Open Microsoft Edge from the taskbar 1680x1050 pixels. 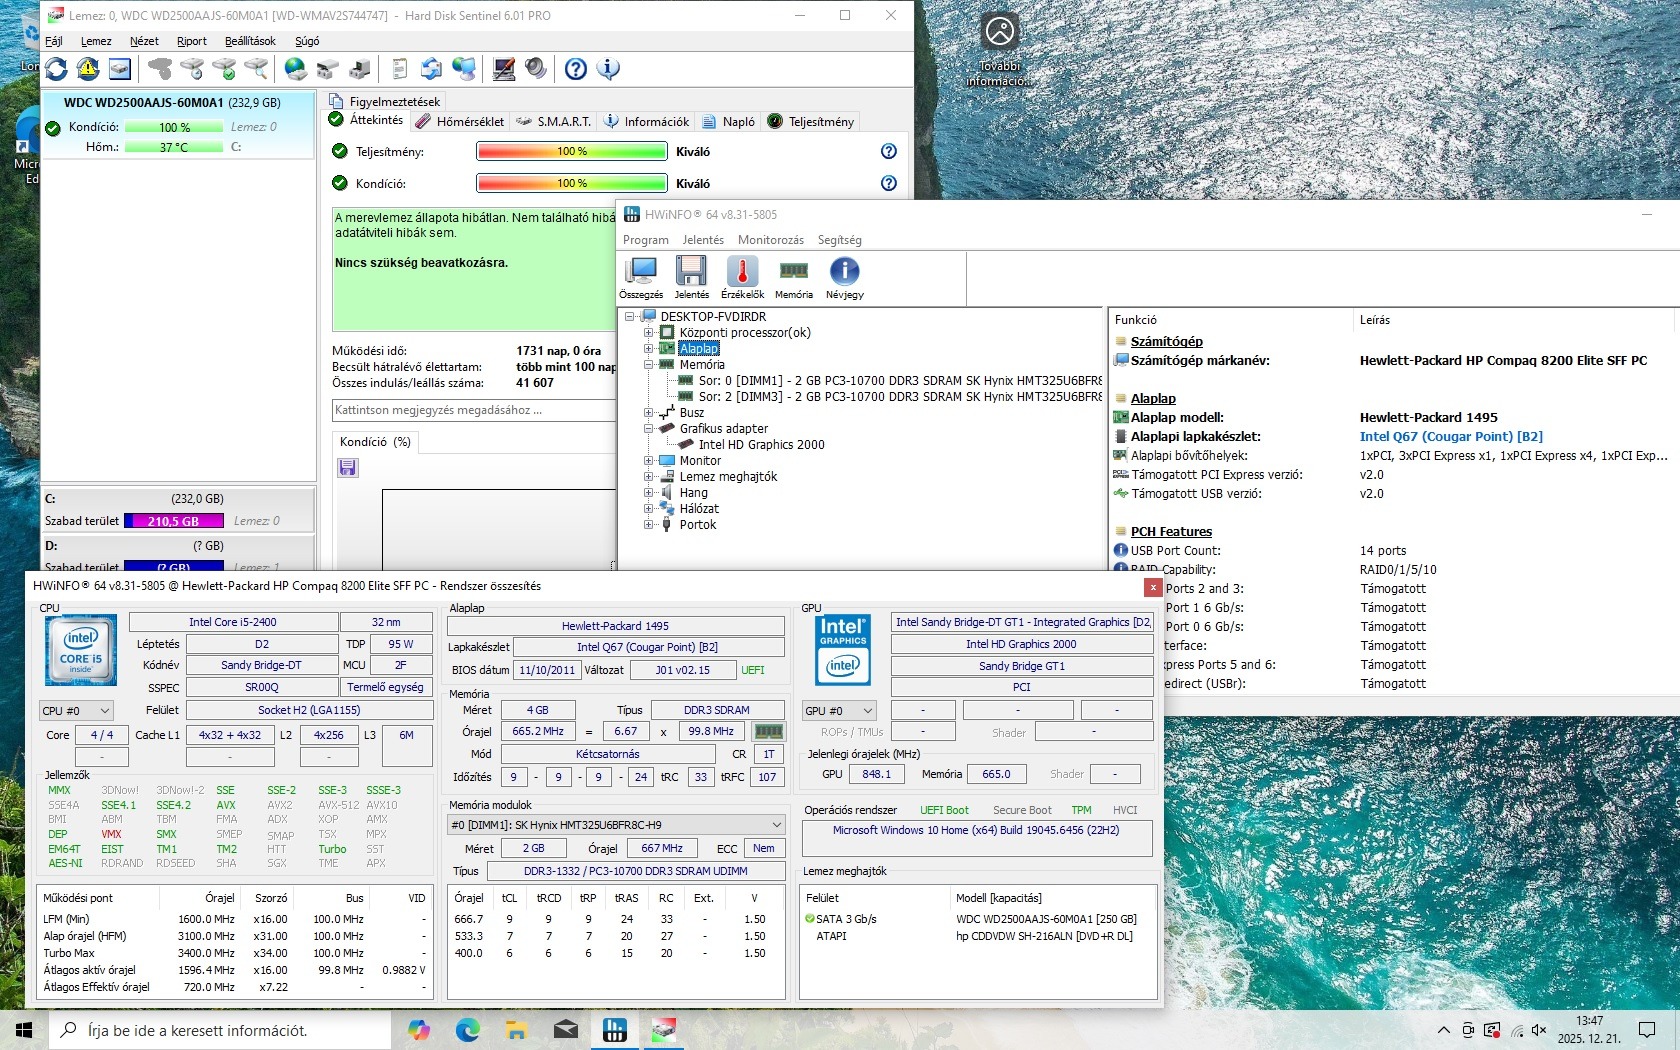pos(467,1029)
